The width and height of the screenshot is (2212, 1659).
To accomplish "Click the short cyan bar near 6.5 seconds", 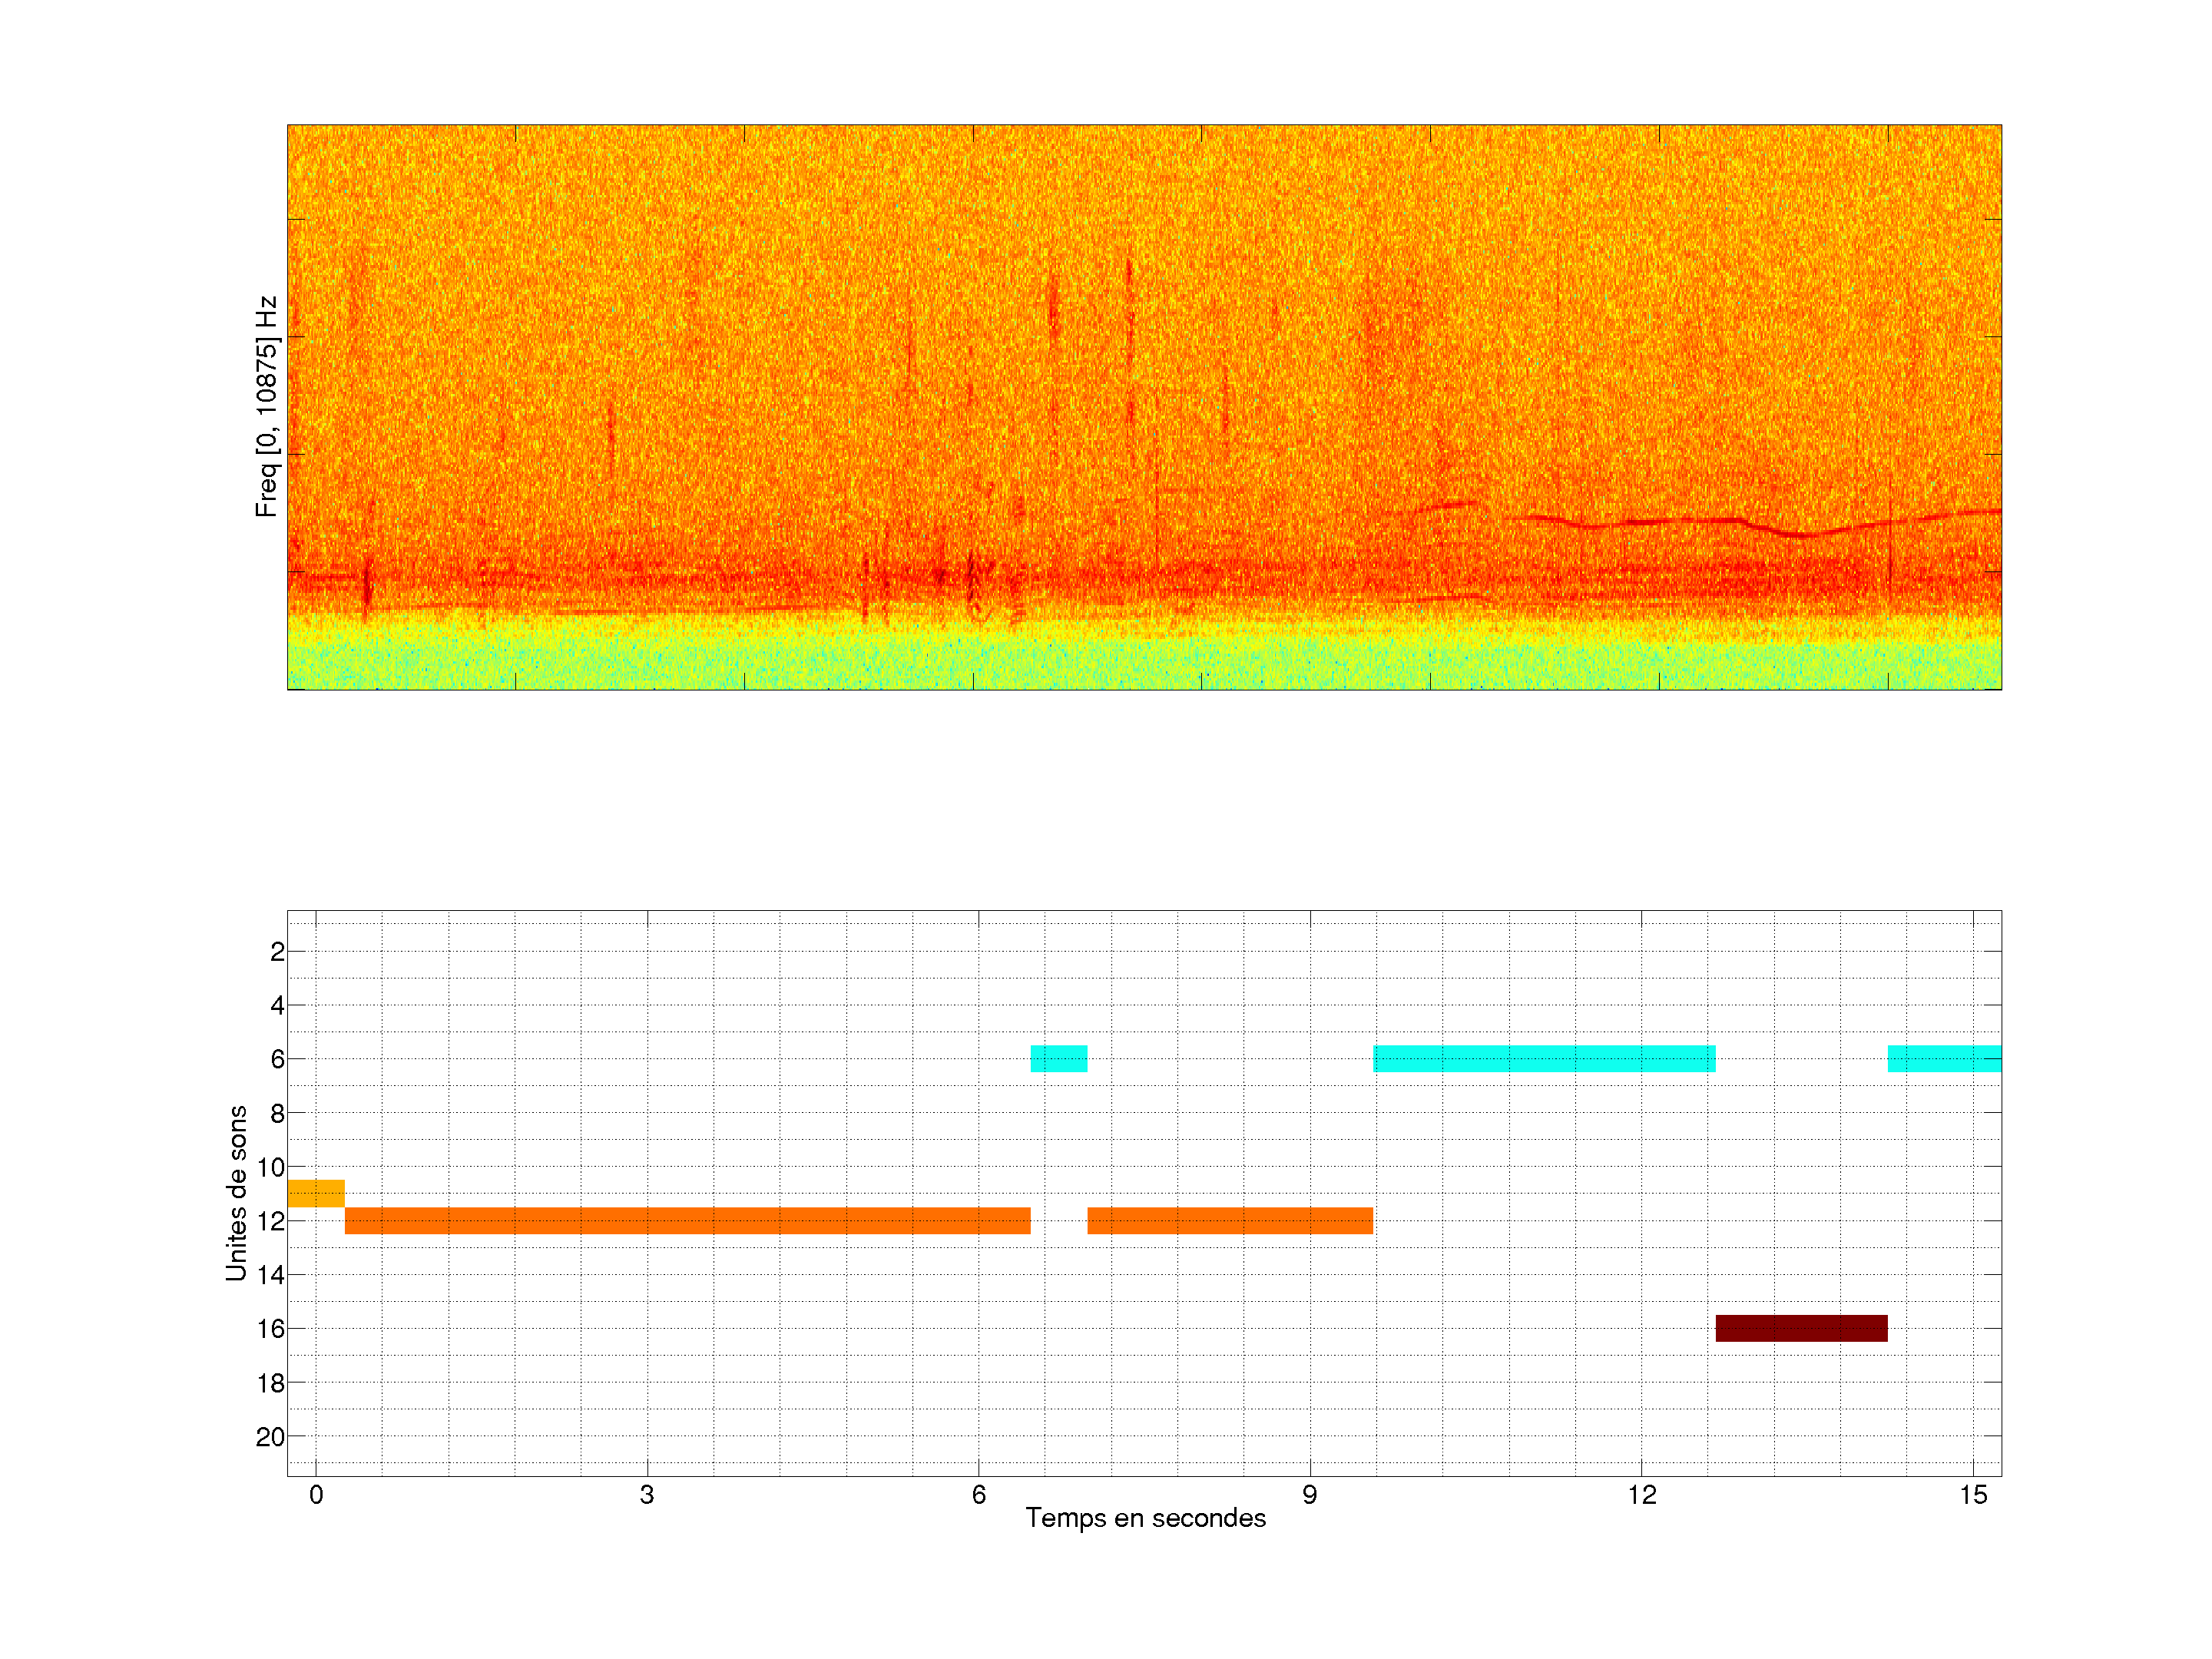I will [1058, 1058].
